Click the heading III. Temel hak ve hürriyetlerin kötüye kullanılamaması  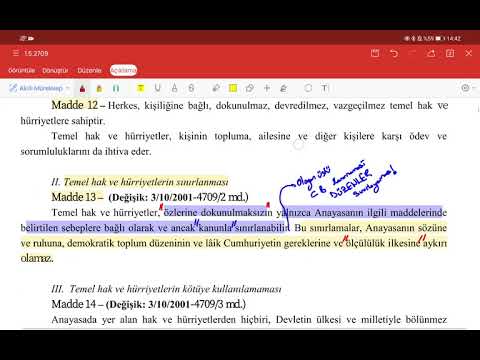[x=166, y=289]
